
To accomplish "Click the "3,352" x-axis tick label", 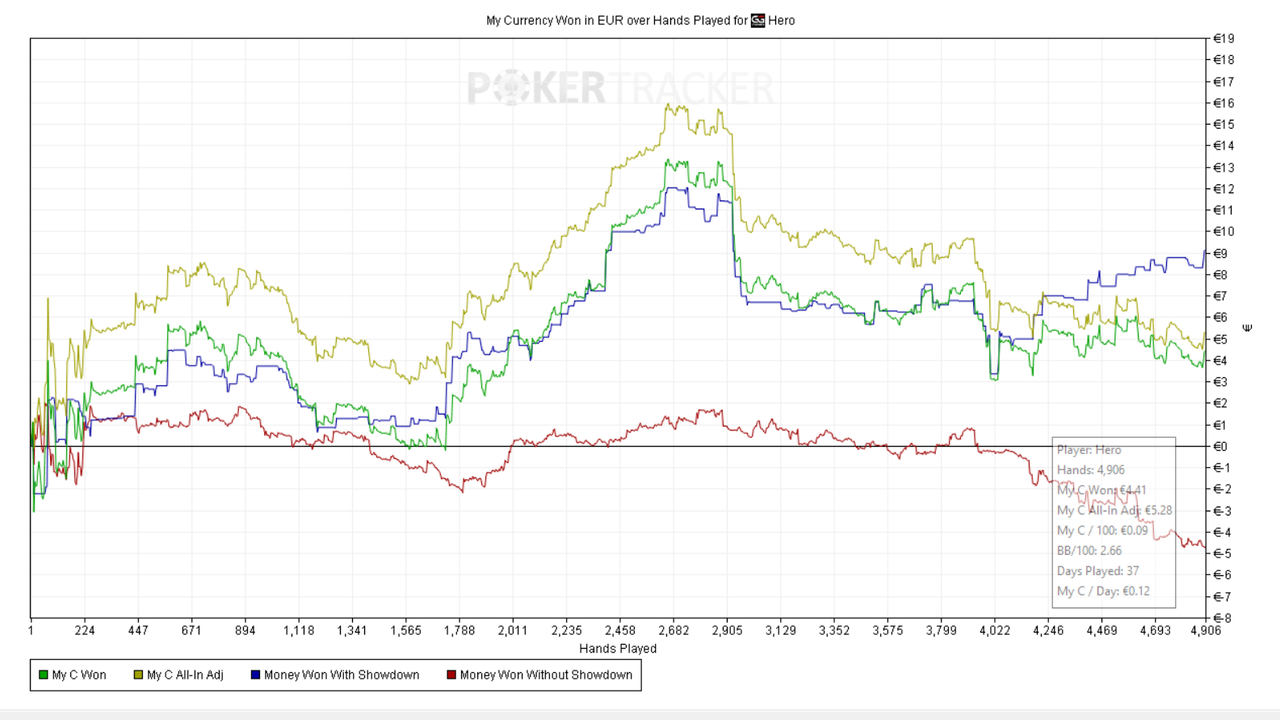I will [834, 631].
